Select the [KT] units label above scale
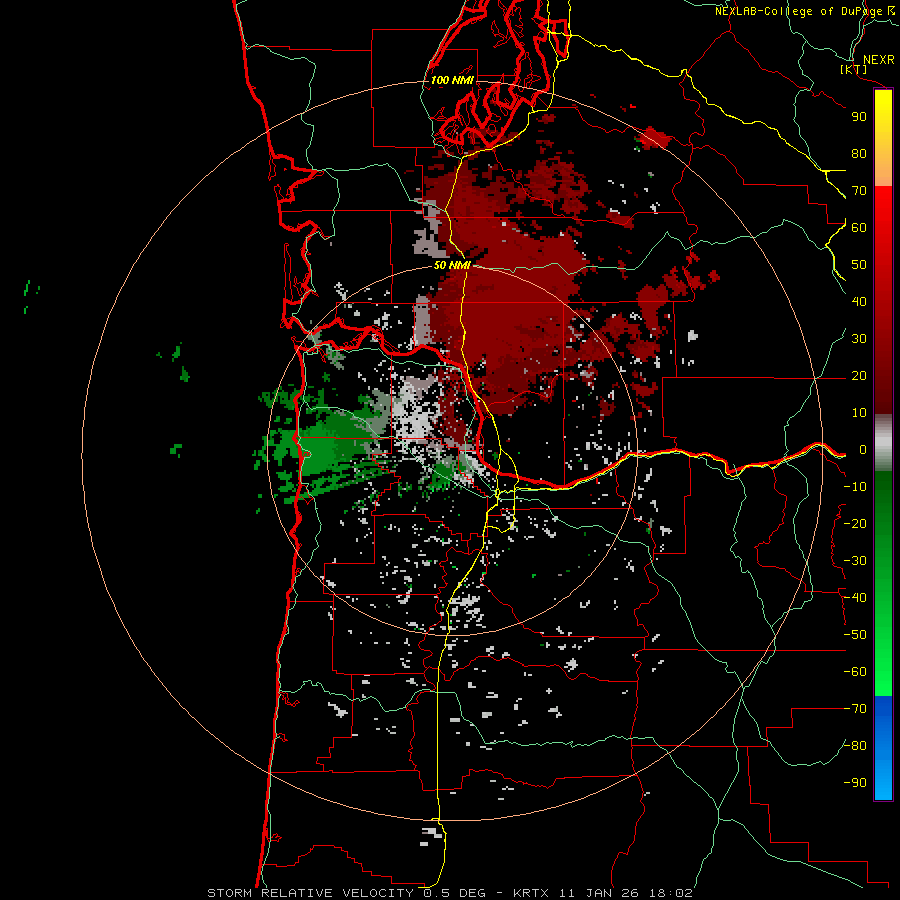The image size is (900, 900). click(x=853, y=69)
